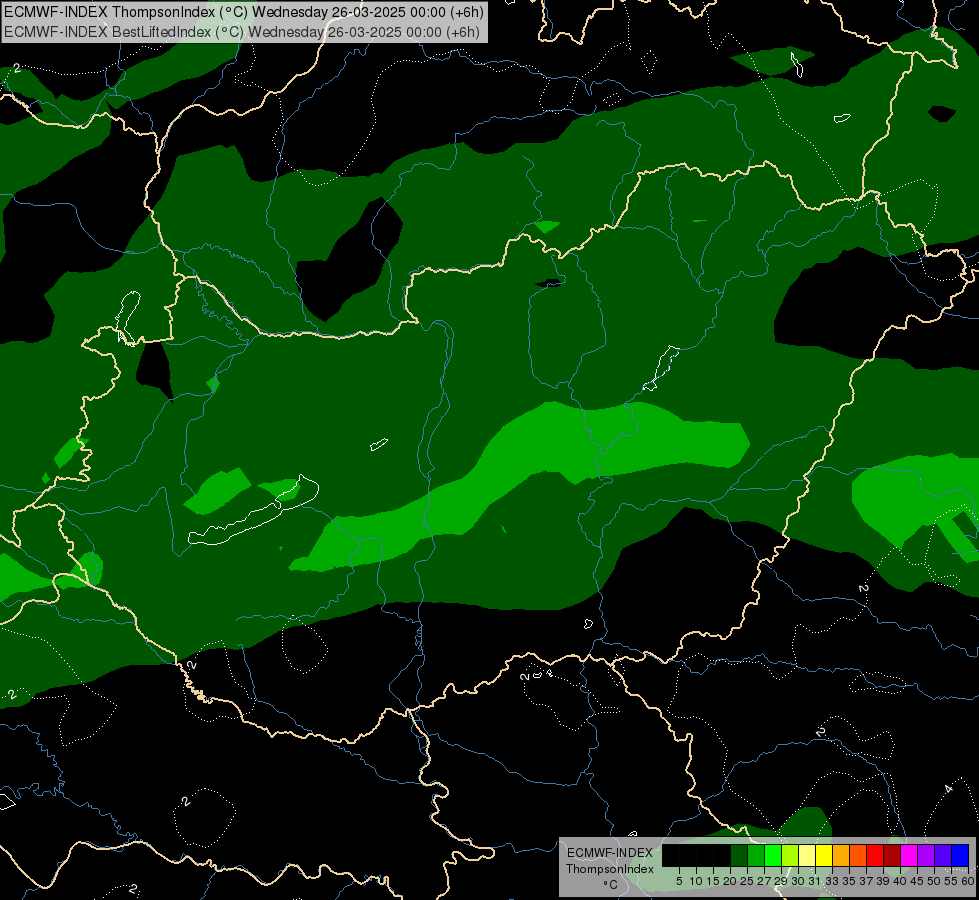979x900 pixels.
Task: Click the legend tick label 20
Action: [x=730, y=881]
